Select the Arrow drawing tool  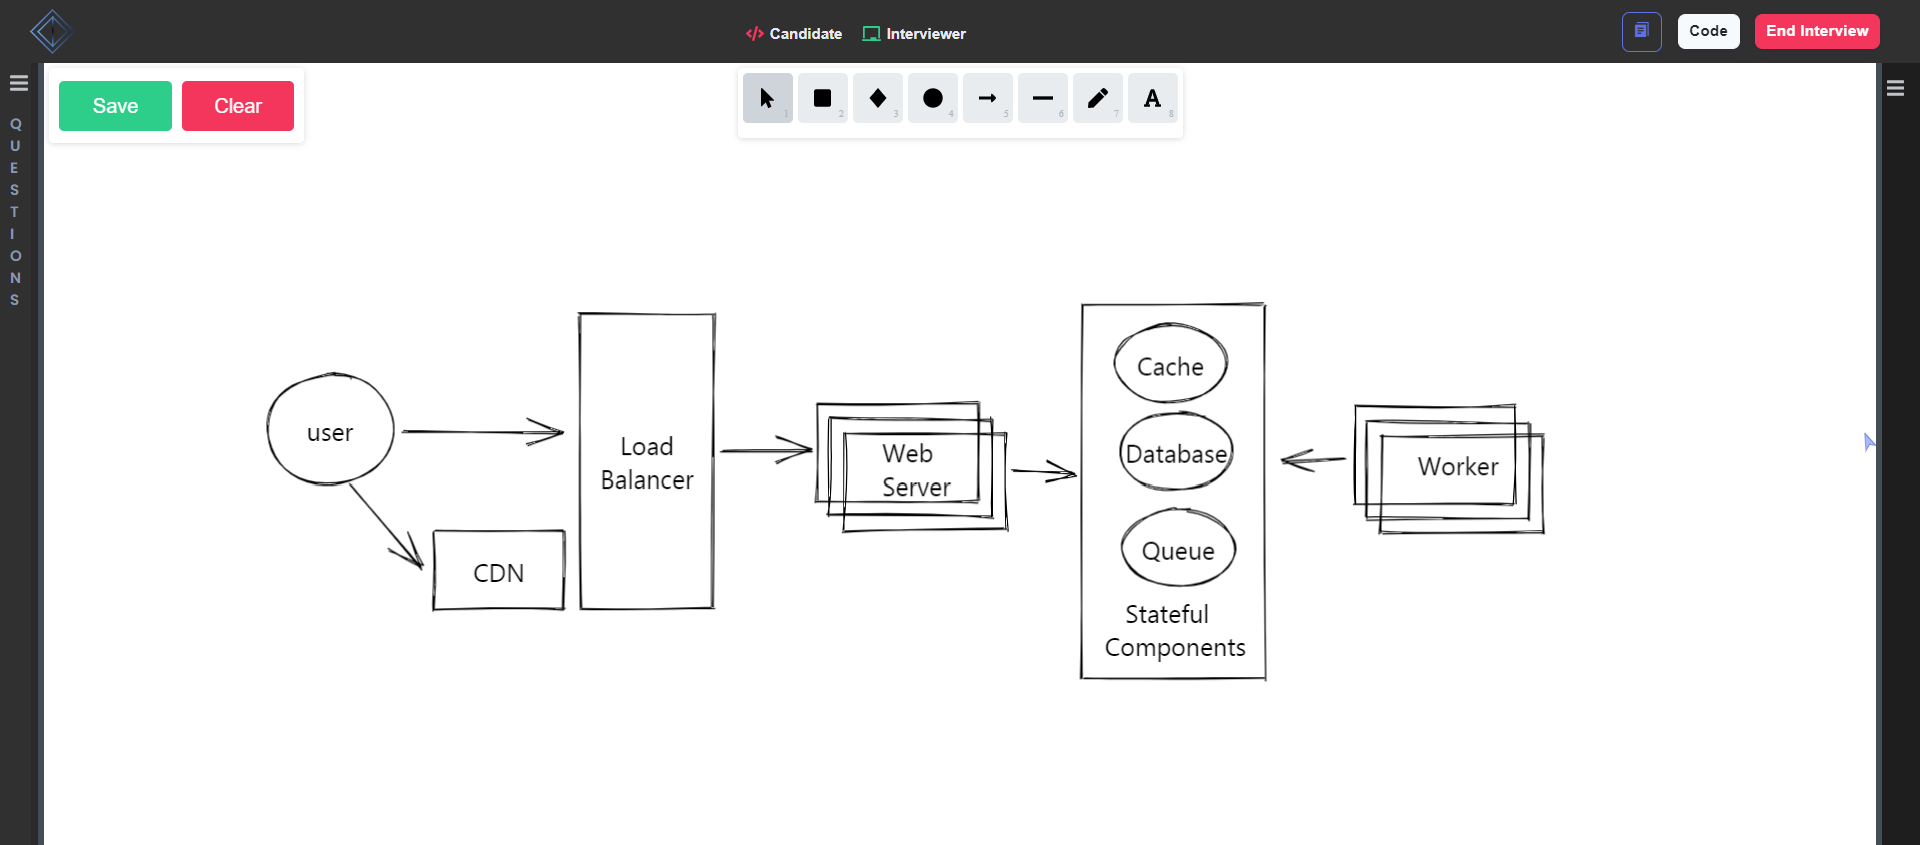[x=987, y=98]
